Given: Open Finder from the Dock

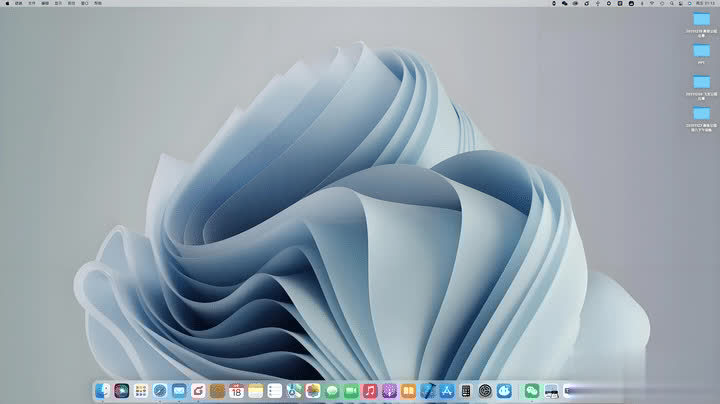Looking at the screenshot, I should click(102, 391).
